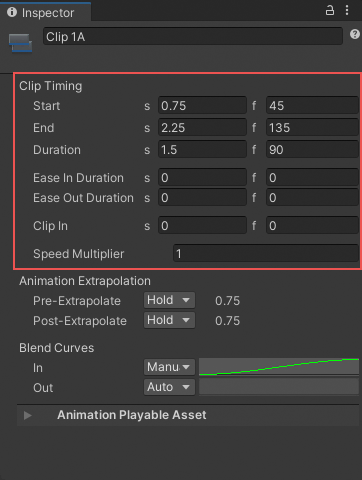Click the Speed Multiplier field
Viewport: 362px width, 480px height.
pos(266,254)
